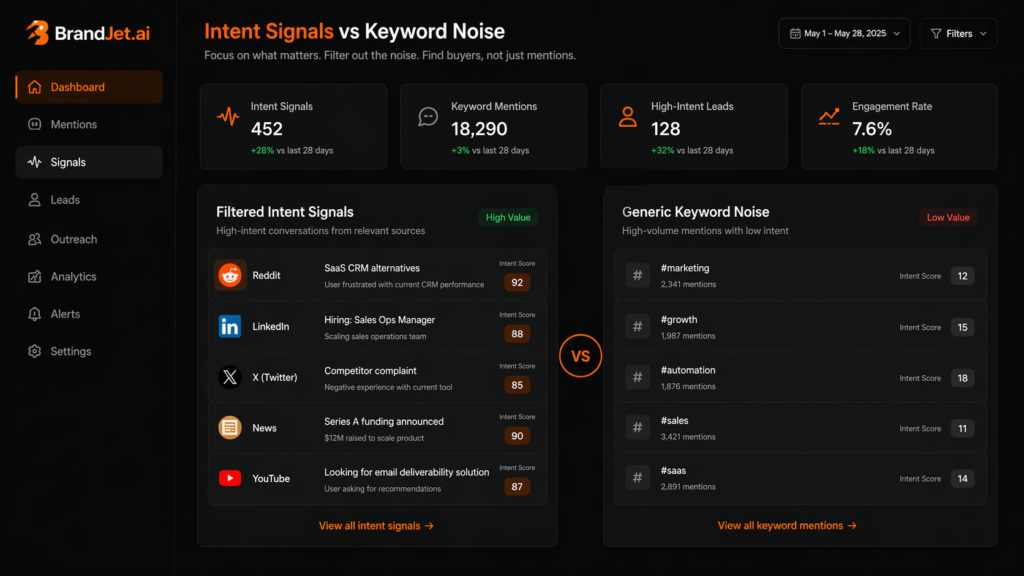Click the Outreach people icon
Viewport: 1024px width, 576px height.
pos(35,239)
